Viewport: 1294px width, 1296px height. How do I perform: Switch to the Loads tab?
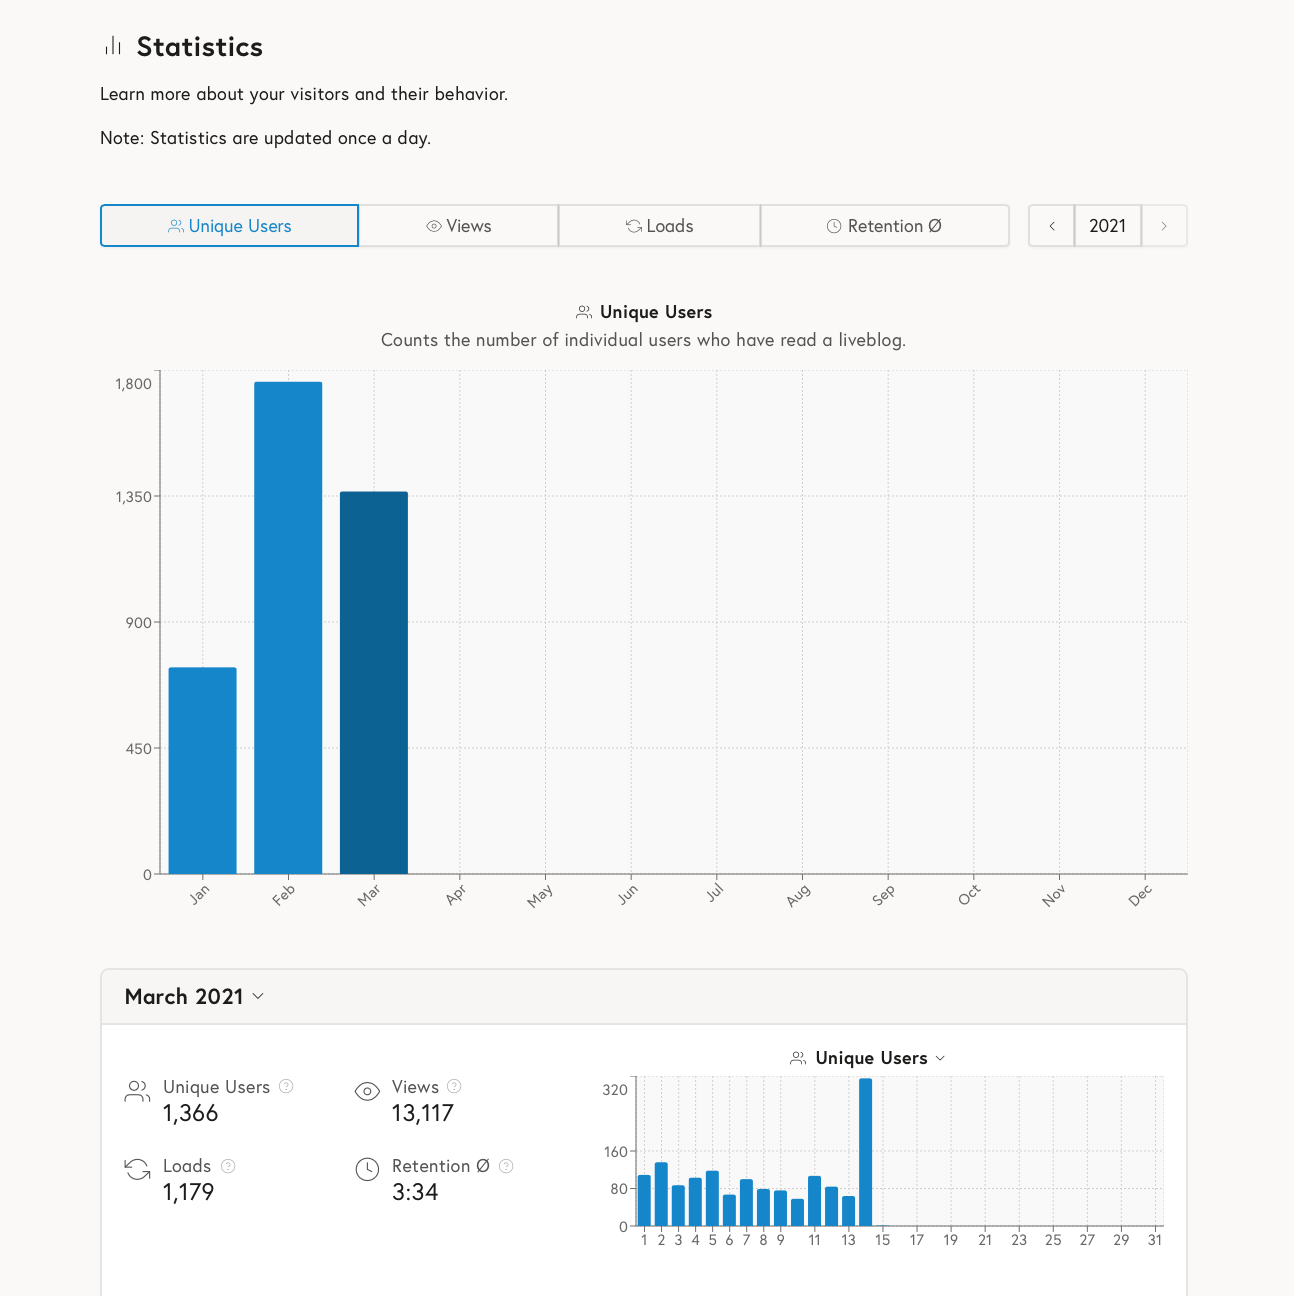click(x=659, y=226)
